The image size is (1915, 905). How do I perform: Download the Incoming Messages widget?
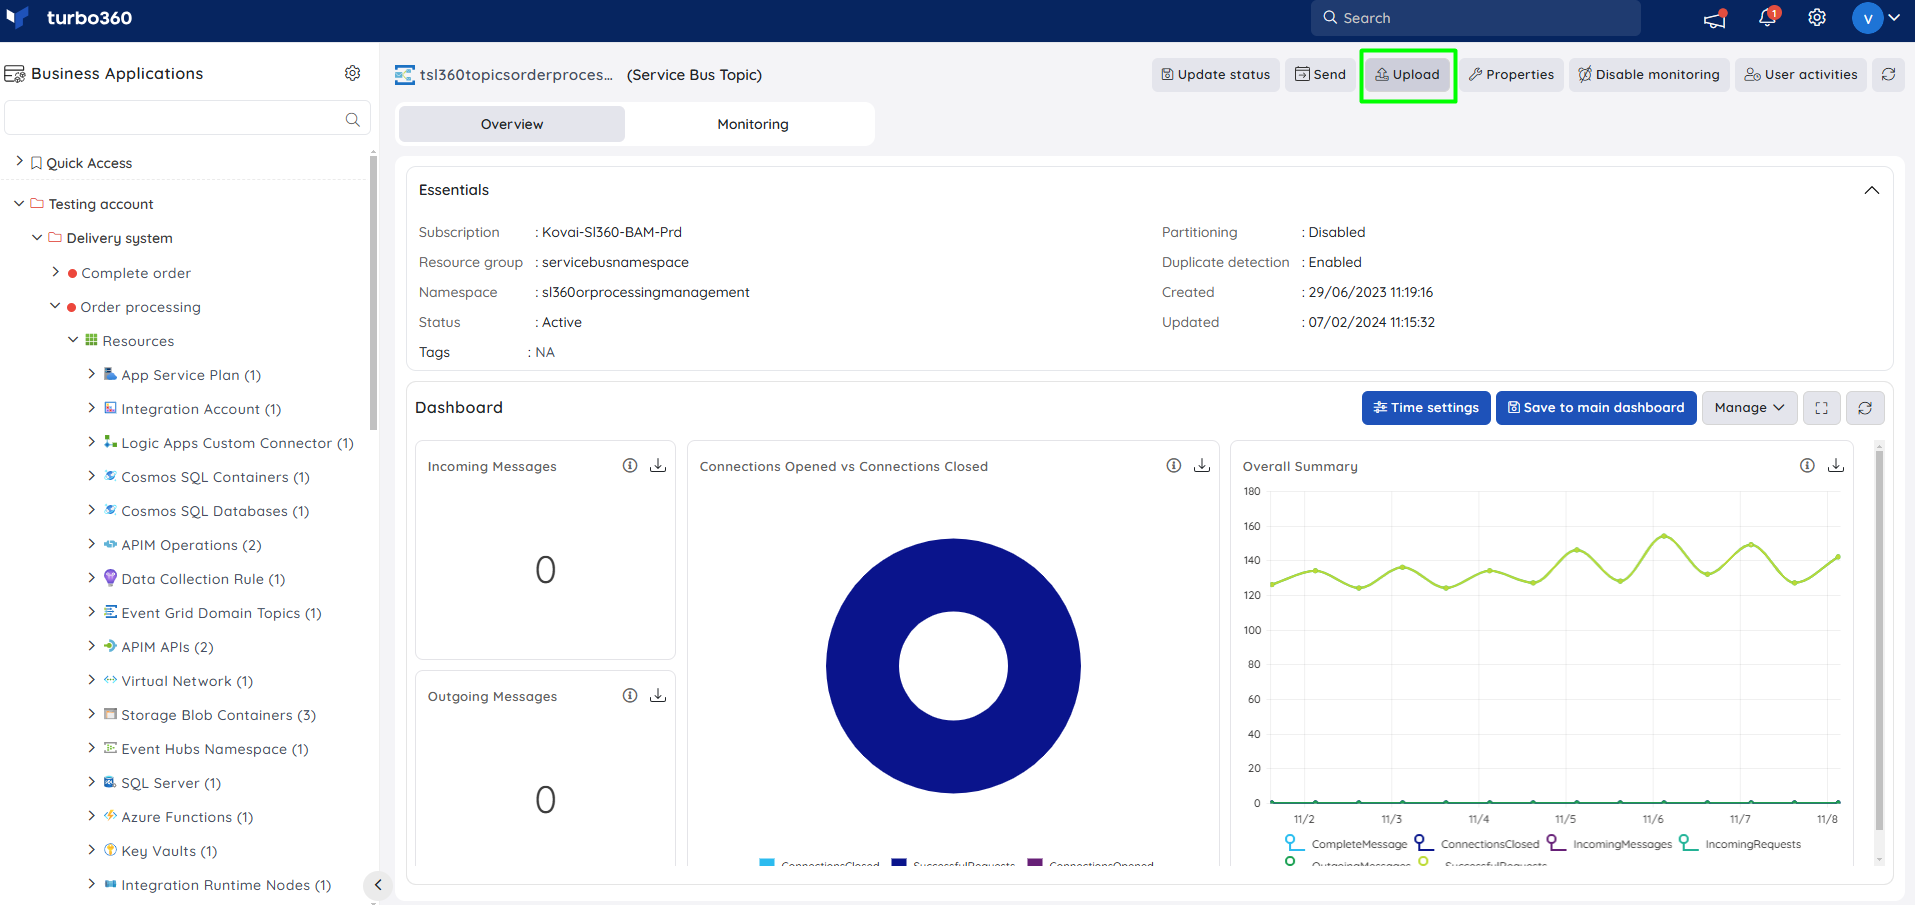click(x=658, y=465)
